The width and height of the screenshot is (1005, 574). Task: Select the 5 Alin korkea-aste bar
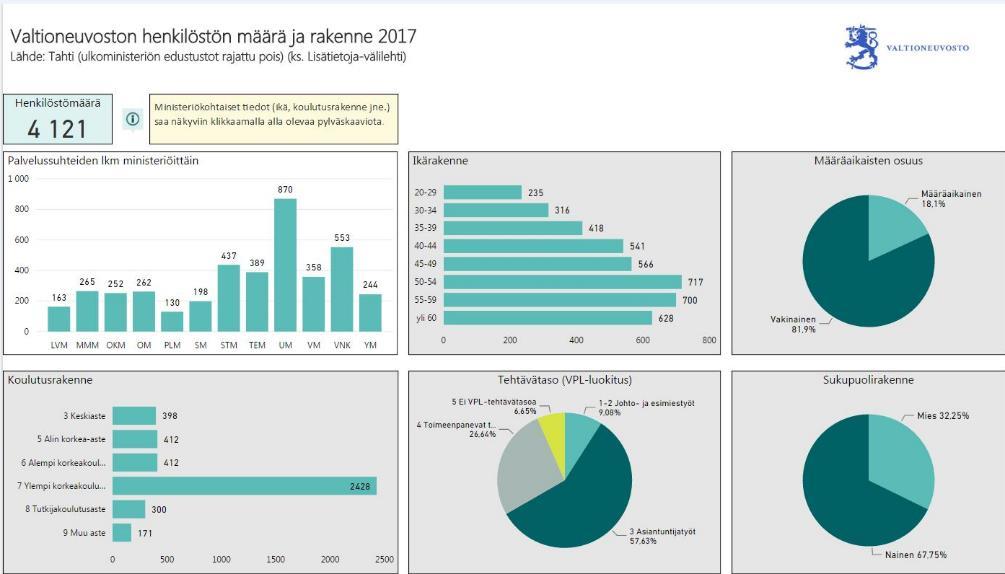(135, 439)
